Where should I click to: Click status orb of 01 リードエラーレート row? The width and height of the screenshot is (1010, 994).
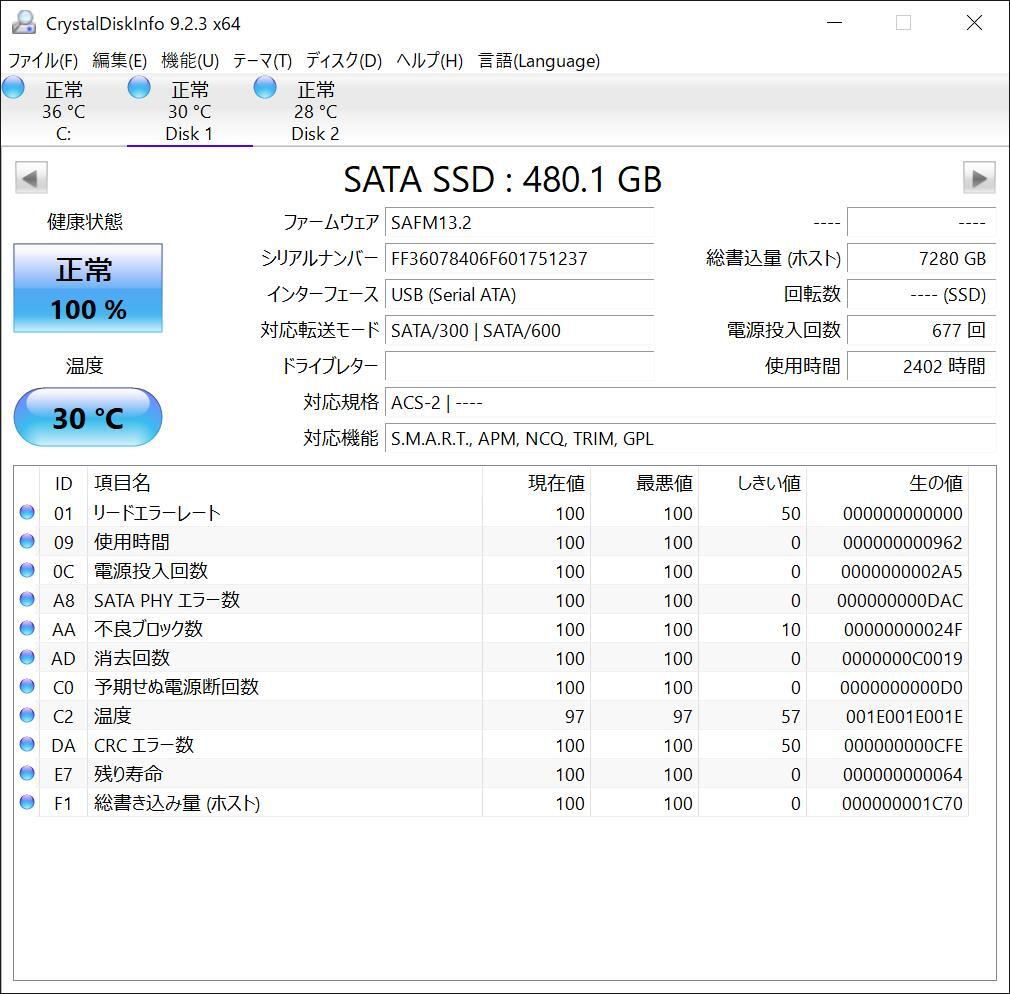click(27, 512)
